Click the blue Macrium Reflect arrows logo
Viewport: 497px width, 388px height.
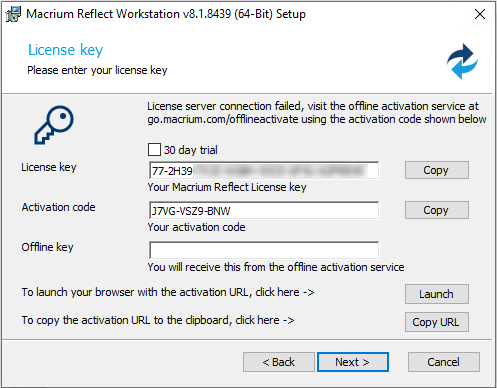point(462,62)
